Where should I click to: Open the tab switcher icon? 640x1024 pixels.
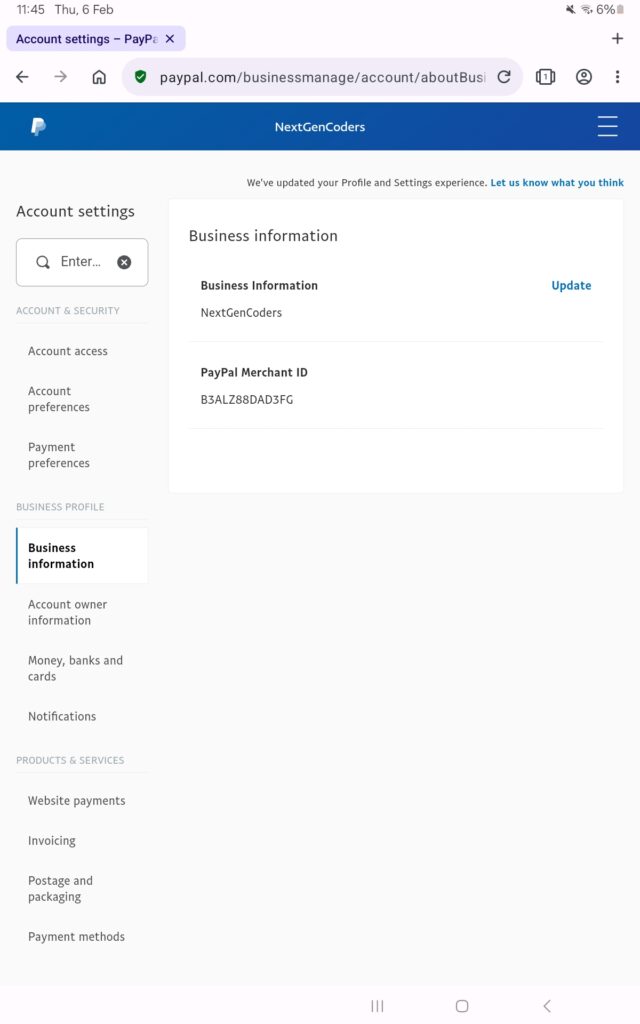point(545,77)
